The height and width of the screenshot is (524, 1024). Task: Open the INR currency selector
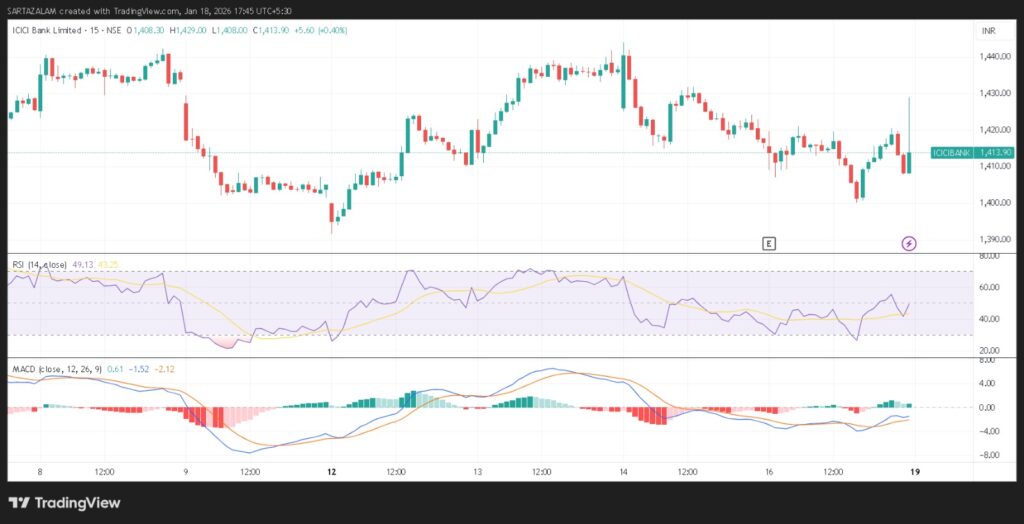[x=989, y=31]
